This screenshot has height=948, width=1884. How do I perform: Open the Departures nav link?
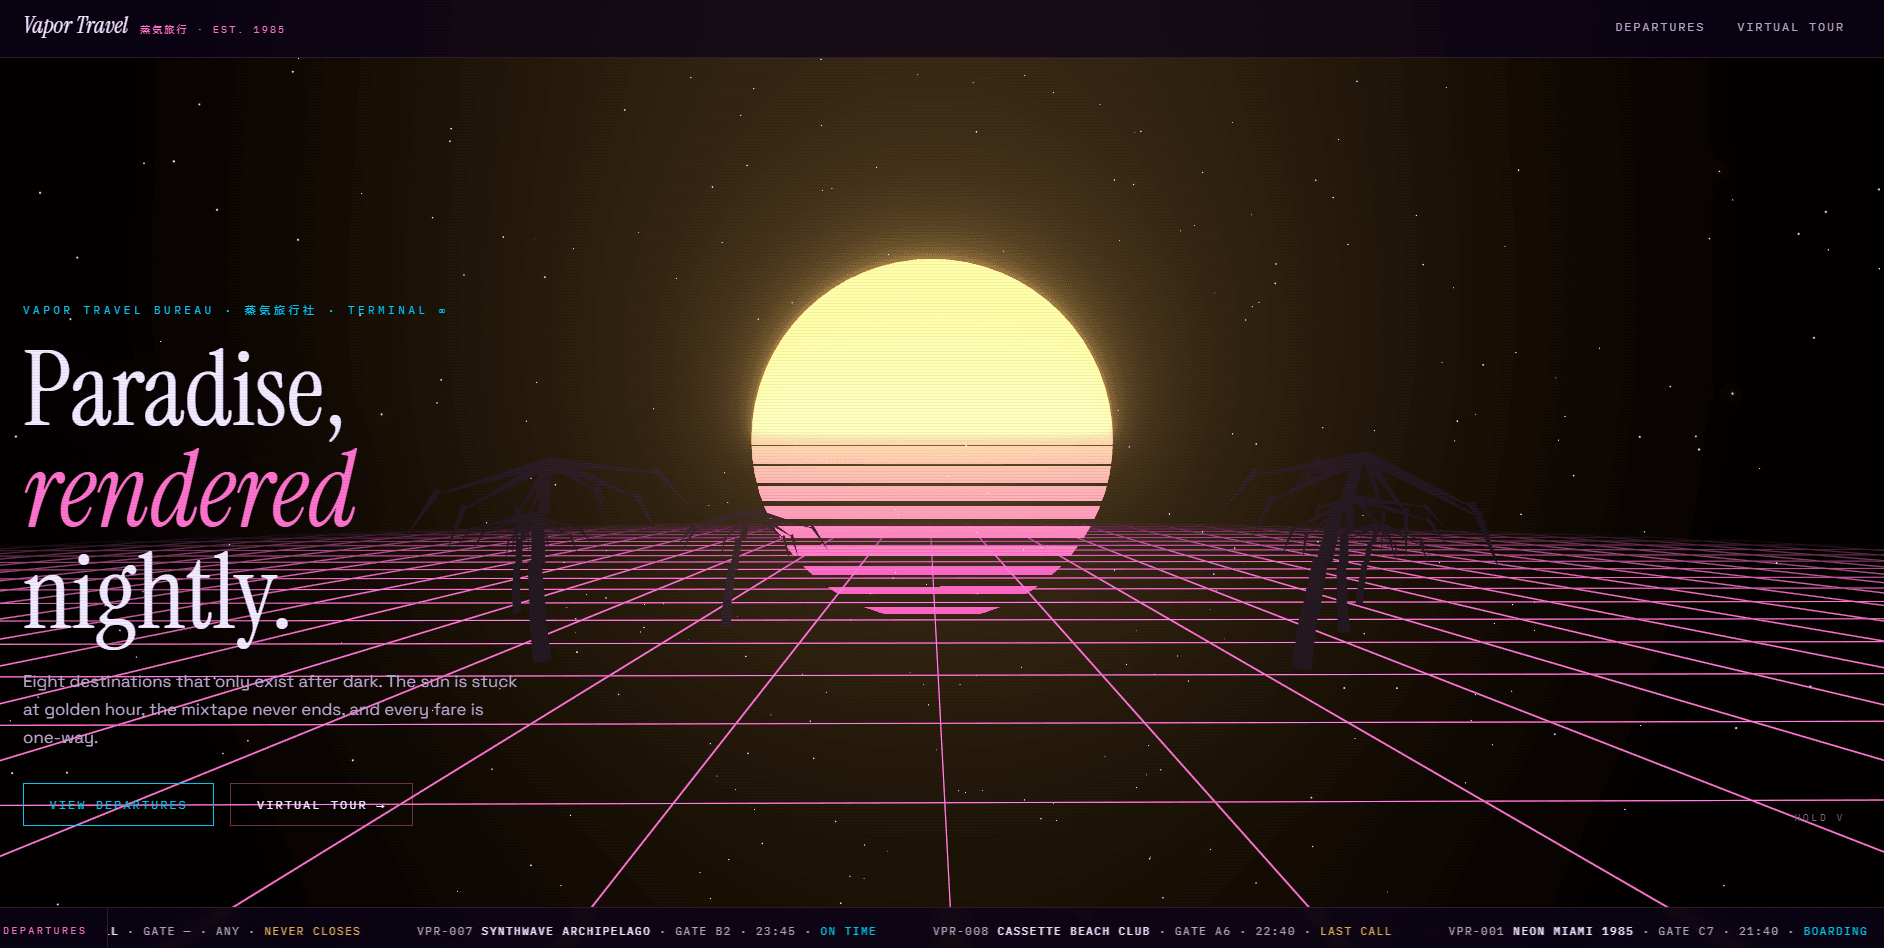click(1659, 28)
